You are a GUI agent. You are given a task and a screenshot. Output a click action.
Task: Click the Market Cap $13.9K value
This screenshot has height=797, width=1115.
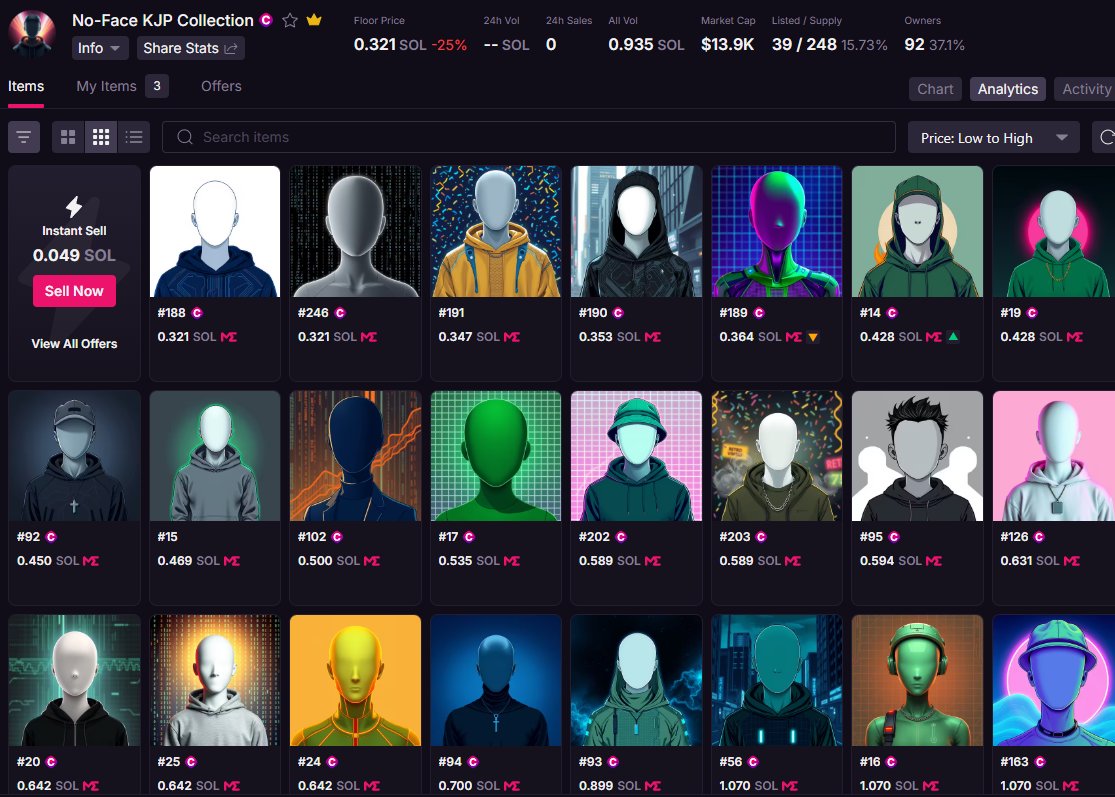[727, 45]
